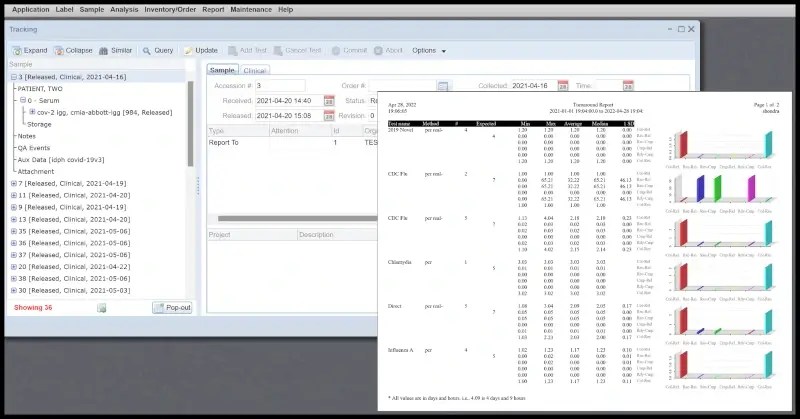800x419 pixels.
Task: Switch to the Sample tab
Action: pyautogui.click(x=222, y=70)
